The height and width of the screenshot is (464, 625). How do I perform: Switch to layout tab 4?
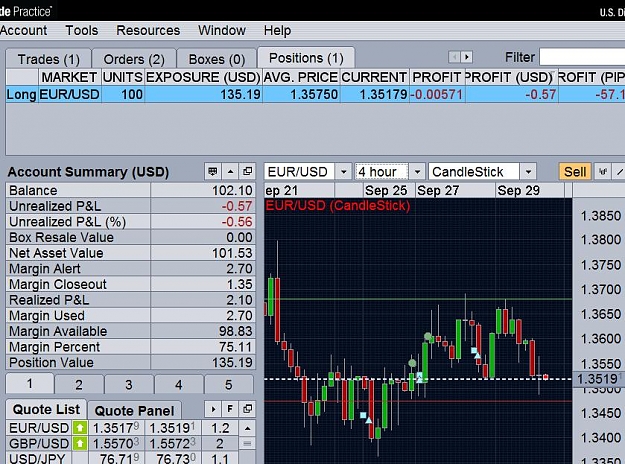[179, 385]
